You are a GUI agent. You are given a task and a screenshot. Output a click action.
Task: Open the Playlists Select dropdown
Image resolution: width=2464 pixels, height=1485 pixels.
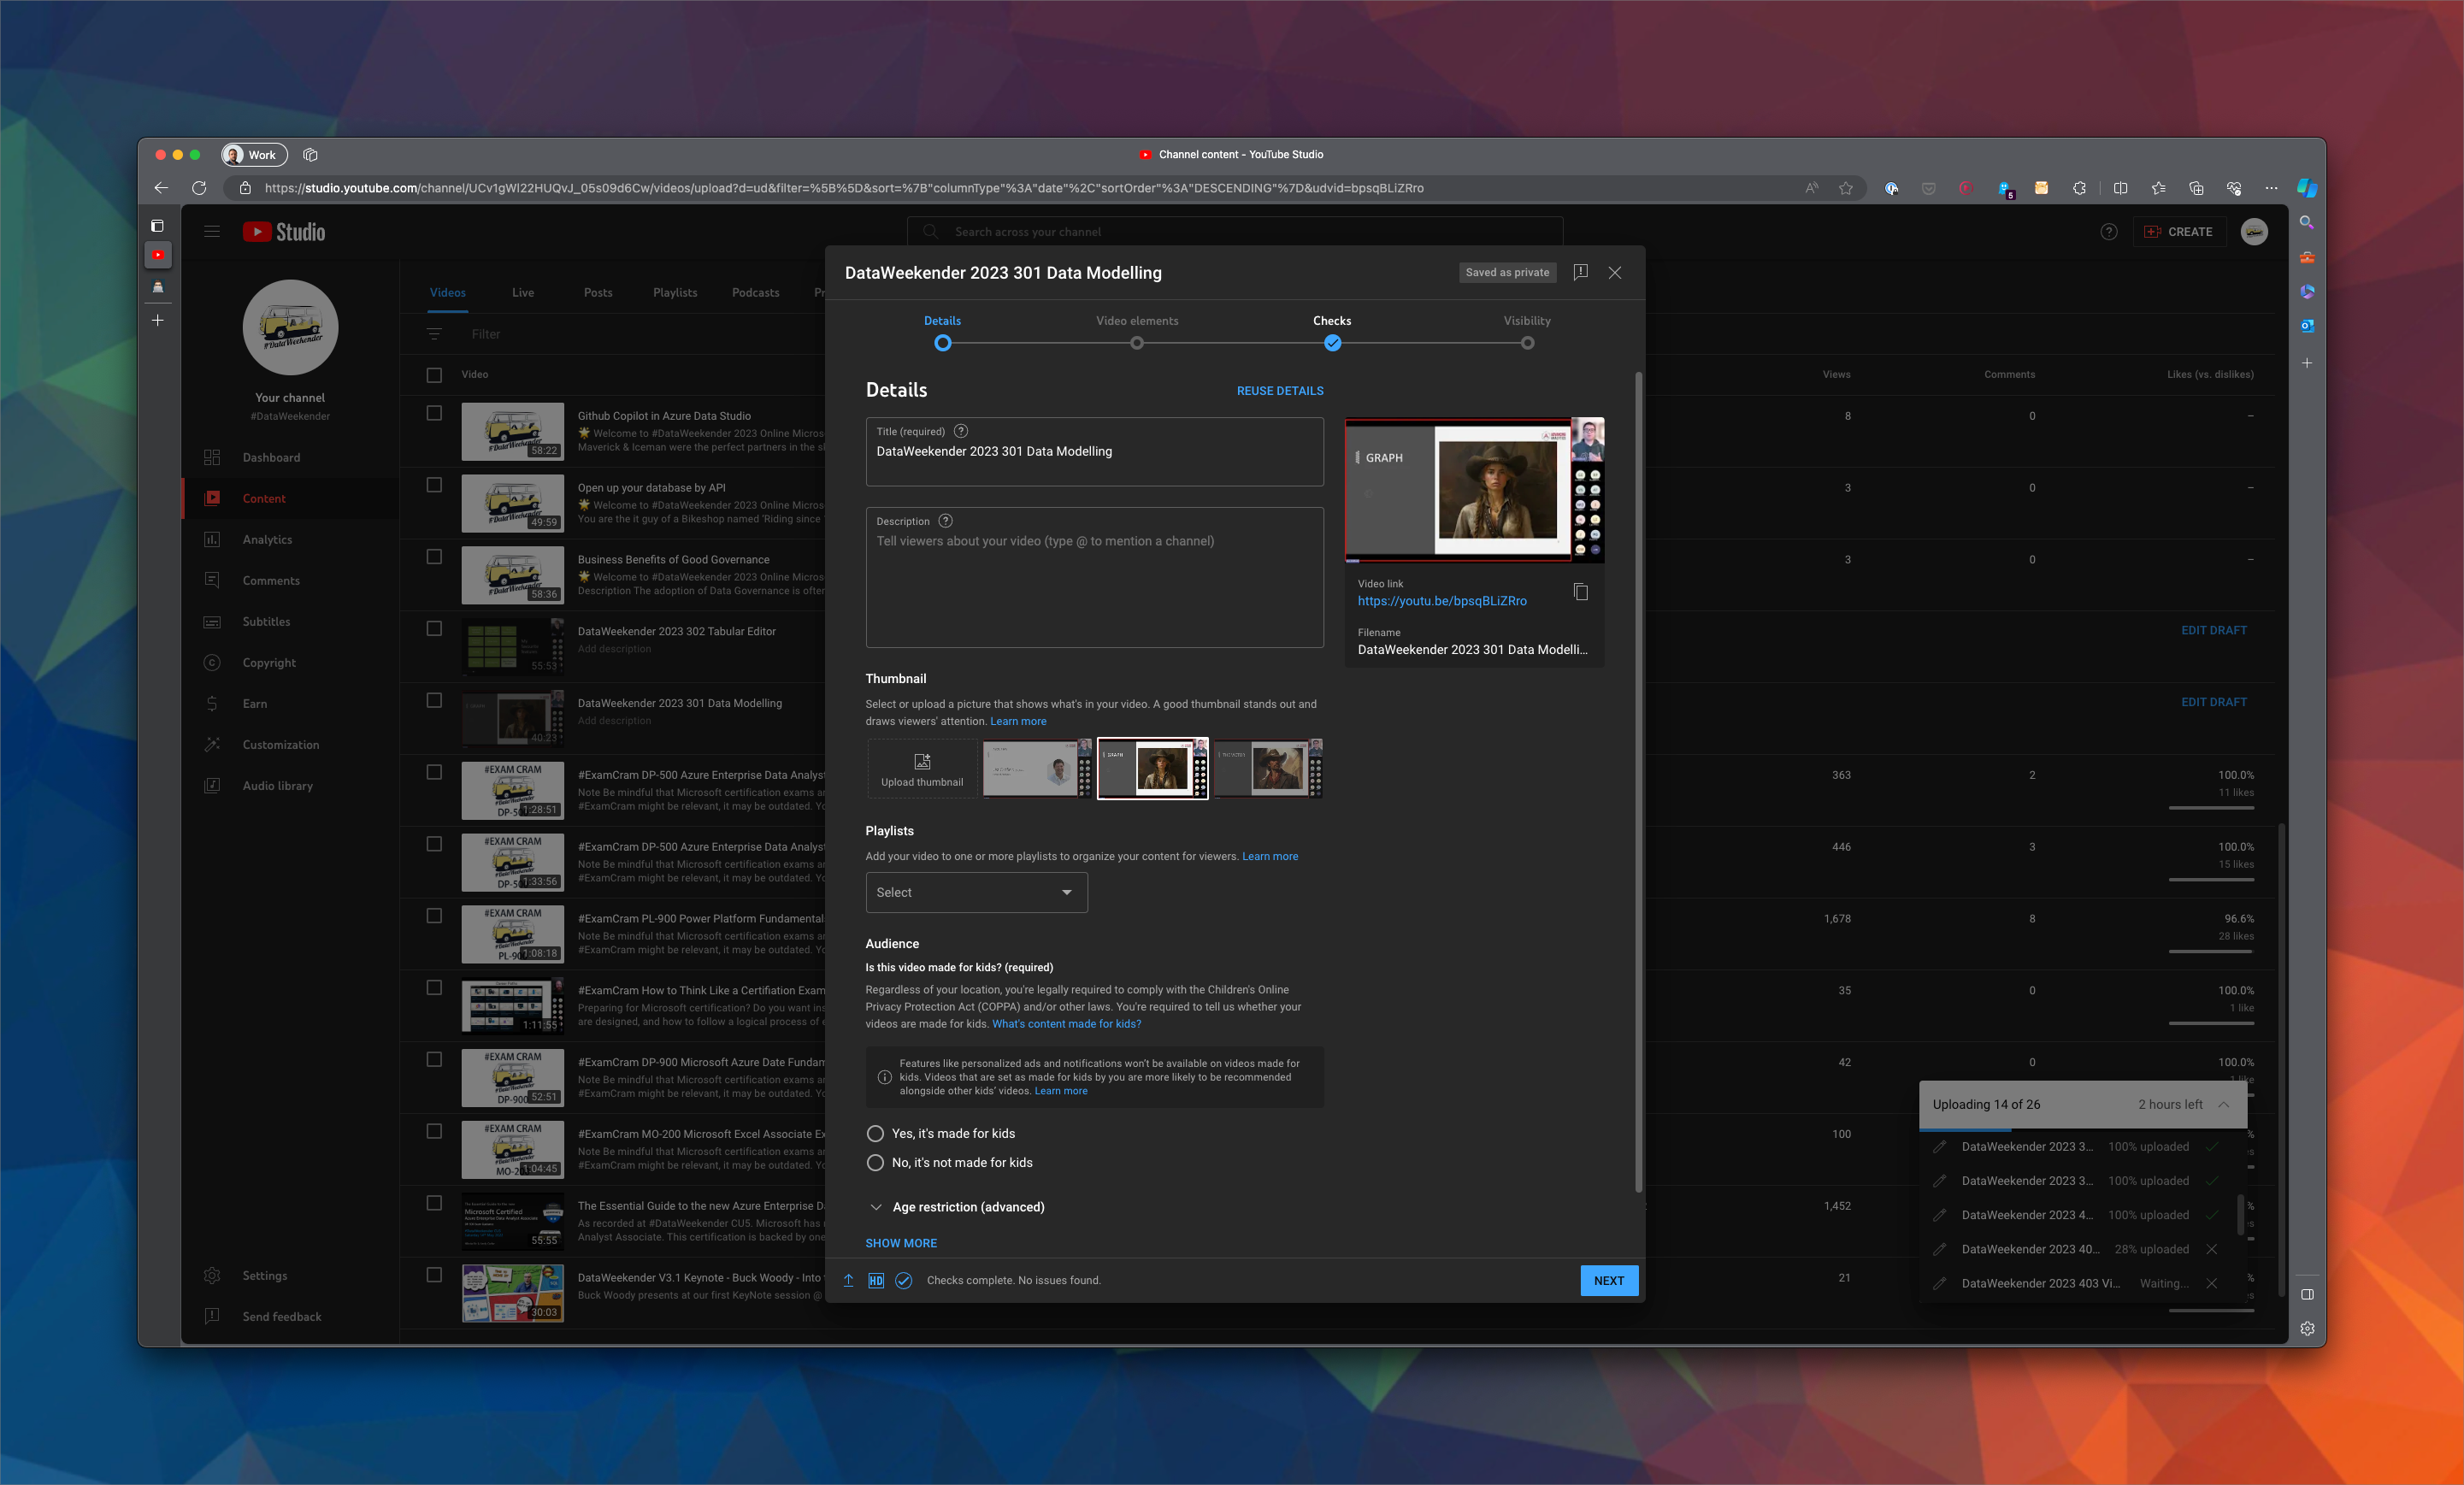click(976, 892)
